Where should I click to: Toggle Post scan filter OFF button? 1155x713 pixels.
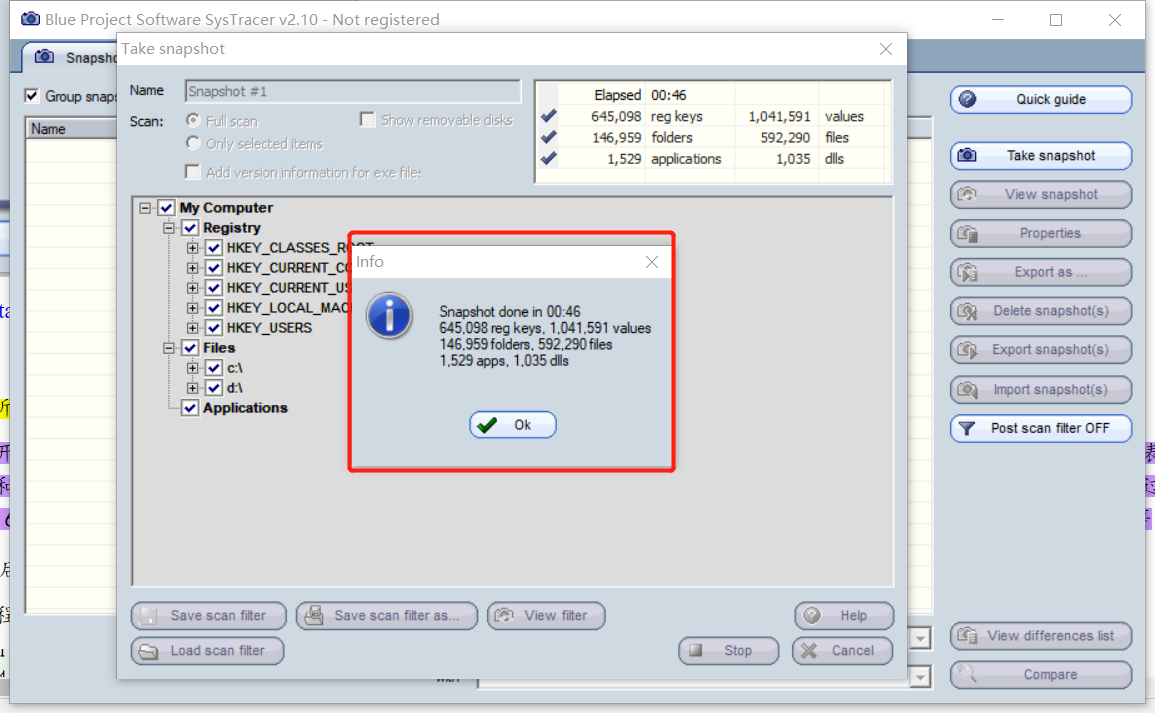(x=1041, y=429)
